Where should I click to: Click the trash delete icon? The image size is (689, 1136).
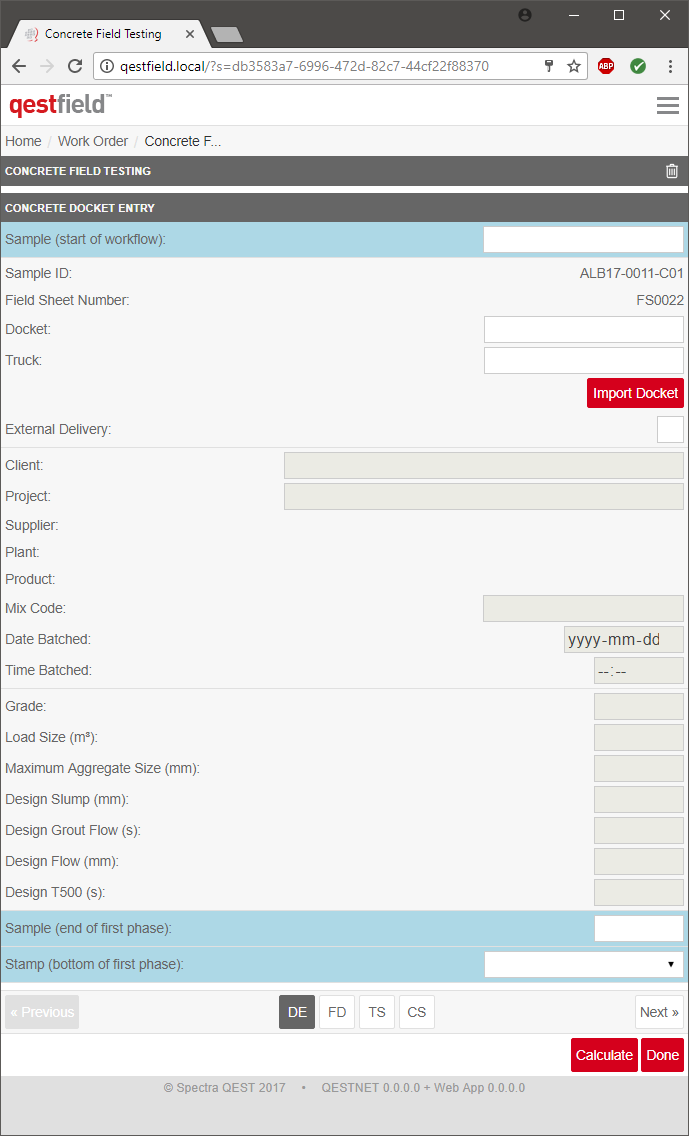click(672, 171)
